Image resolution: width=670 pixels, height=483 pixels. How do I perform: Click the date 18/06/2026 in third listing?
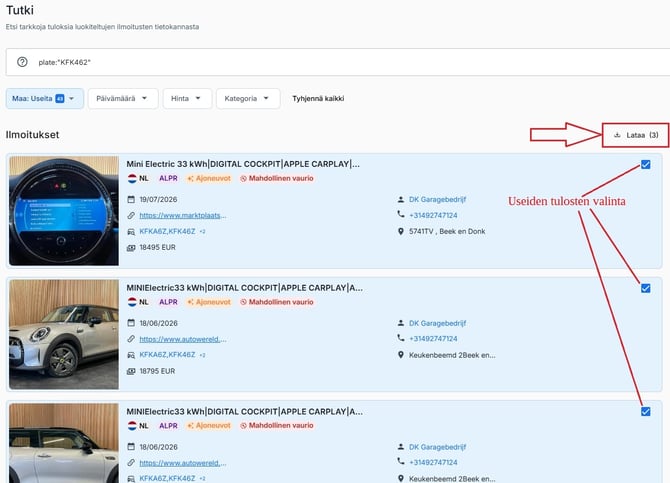pyautogui.click(x=159, y=447)
